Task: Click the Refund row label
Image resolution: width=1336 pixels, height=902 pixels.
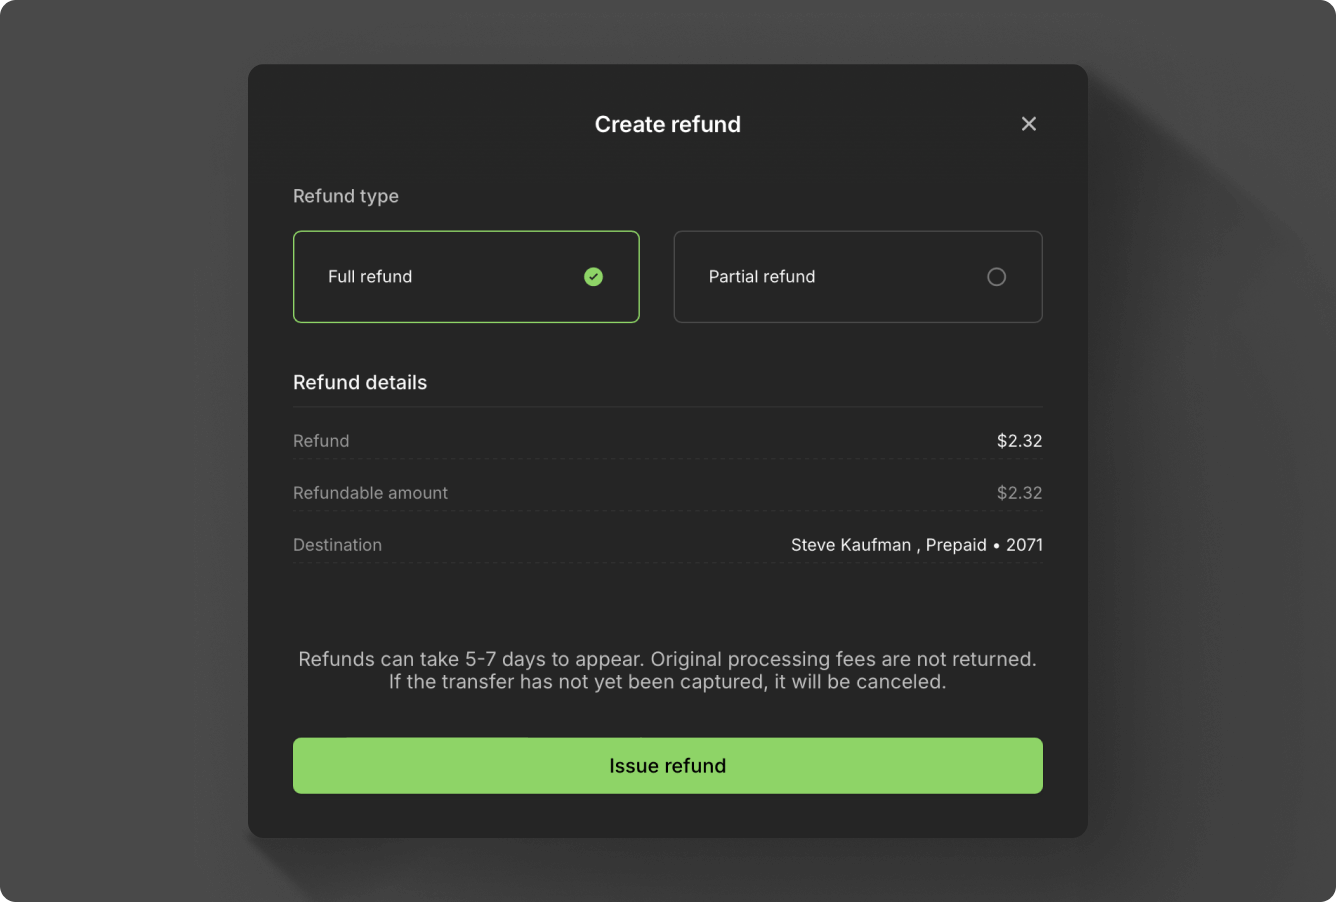Action: click(321, 441)
